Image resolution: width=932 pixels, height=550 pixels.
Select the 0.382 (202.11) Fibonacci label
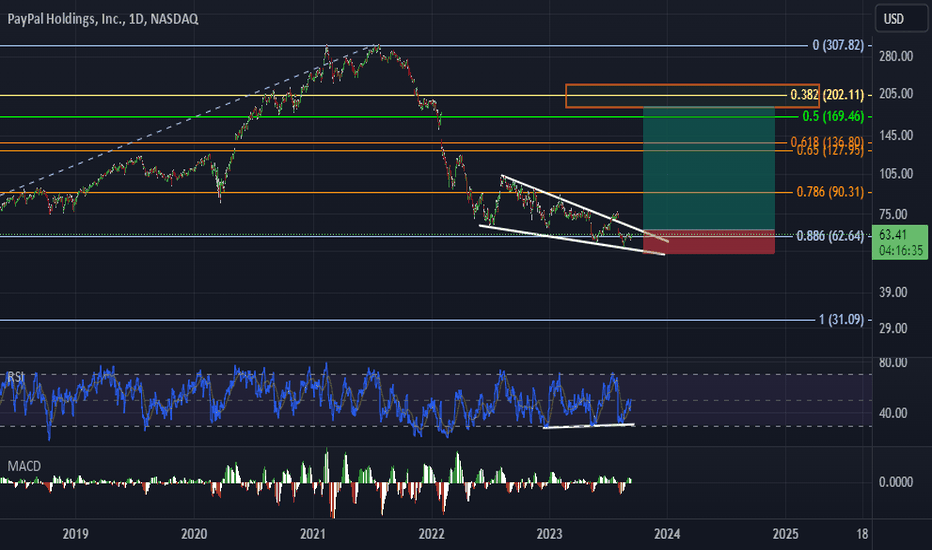(827, 95)
